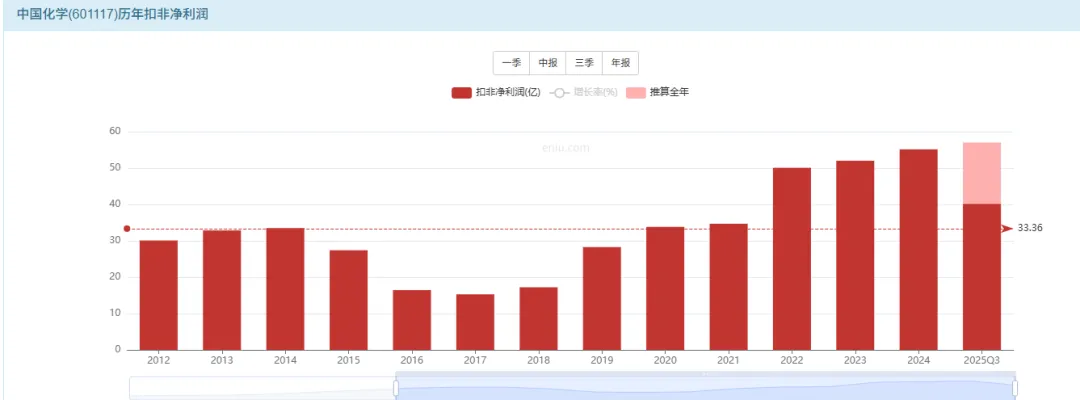
Task: Click the 2012 x-axis label
Action: (158, 361)
